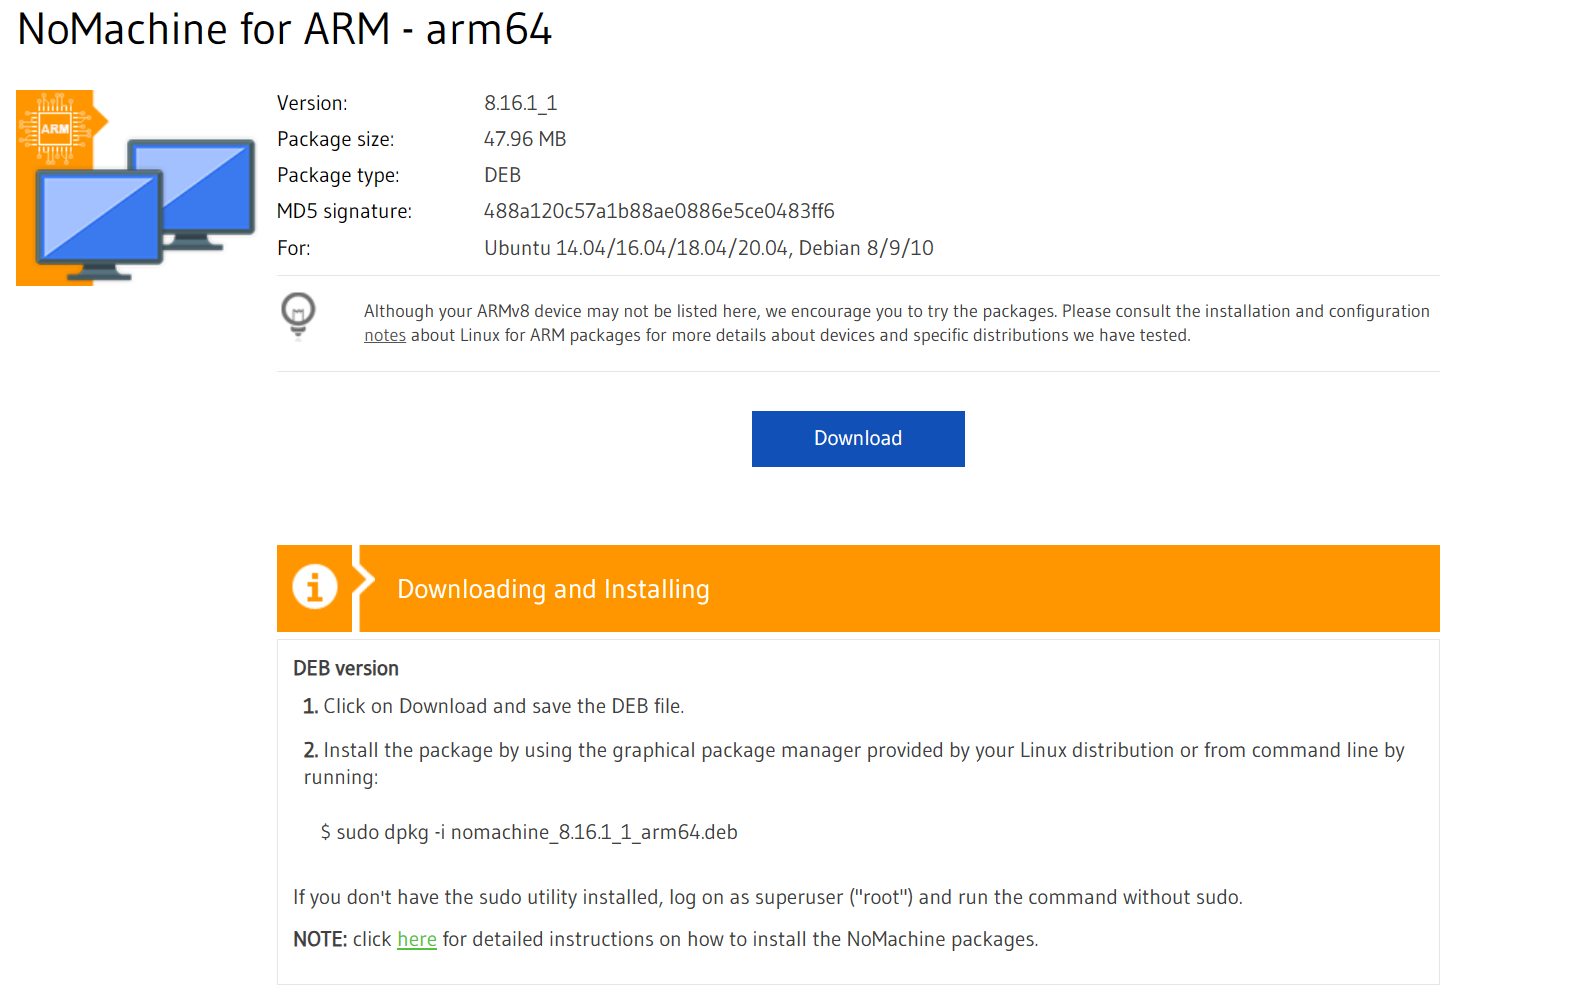Open the notes link about ARM packages

point(384,336)
